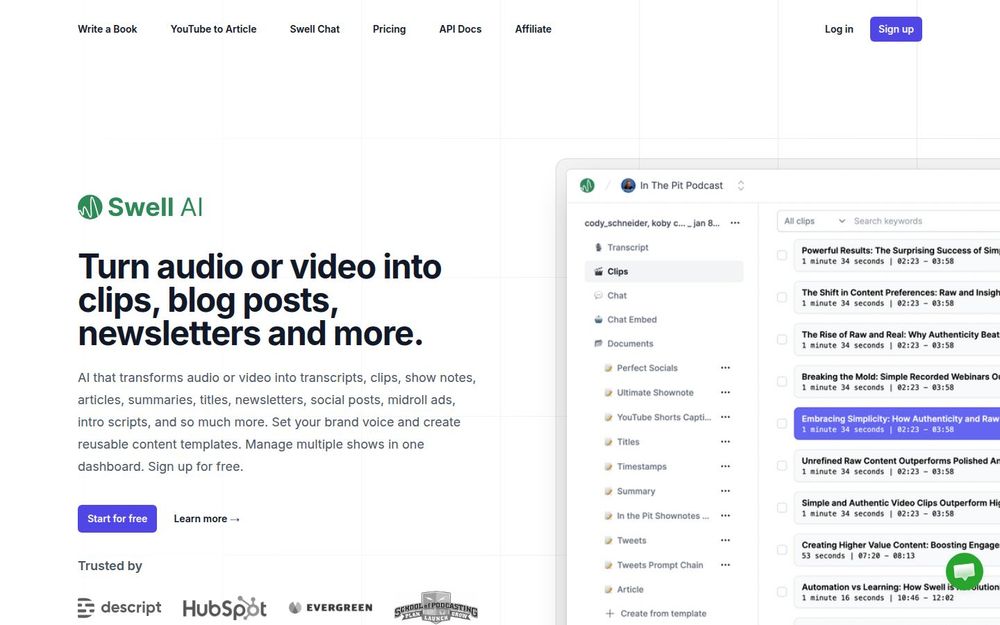Open the Summary document
The image size is (1000, 625).
point(636,491)
